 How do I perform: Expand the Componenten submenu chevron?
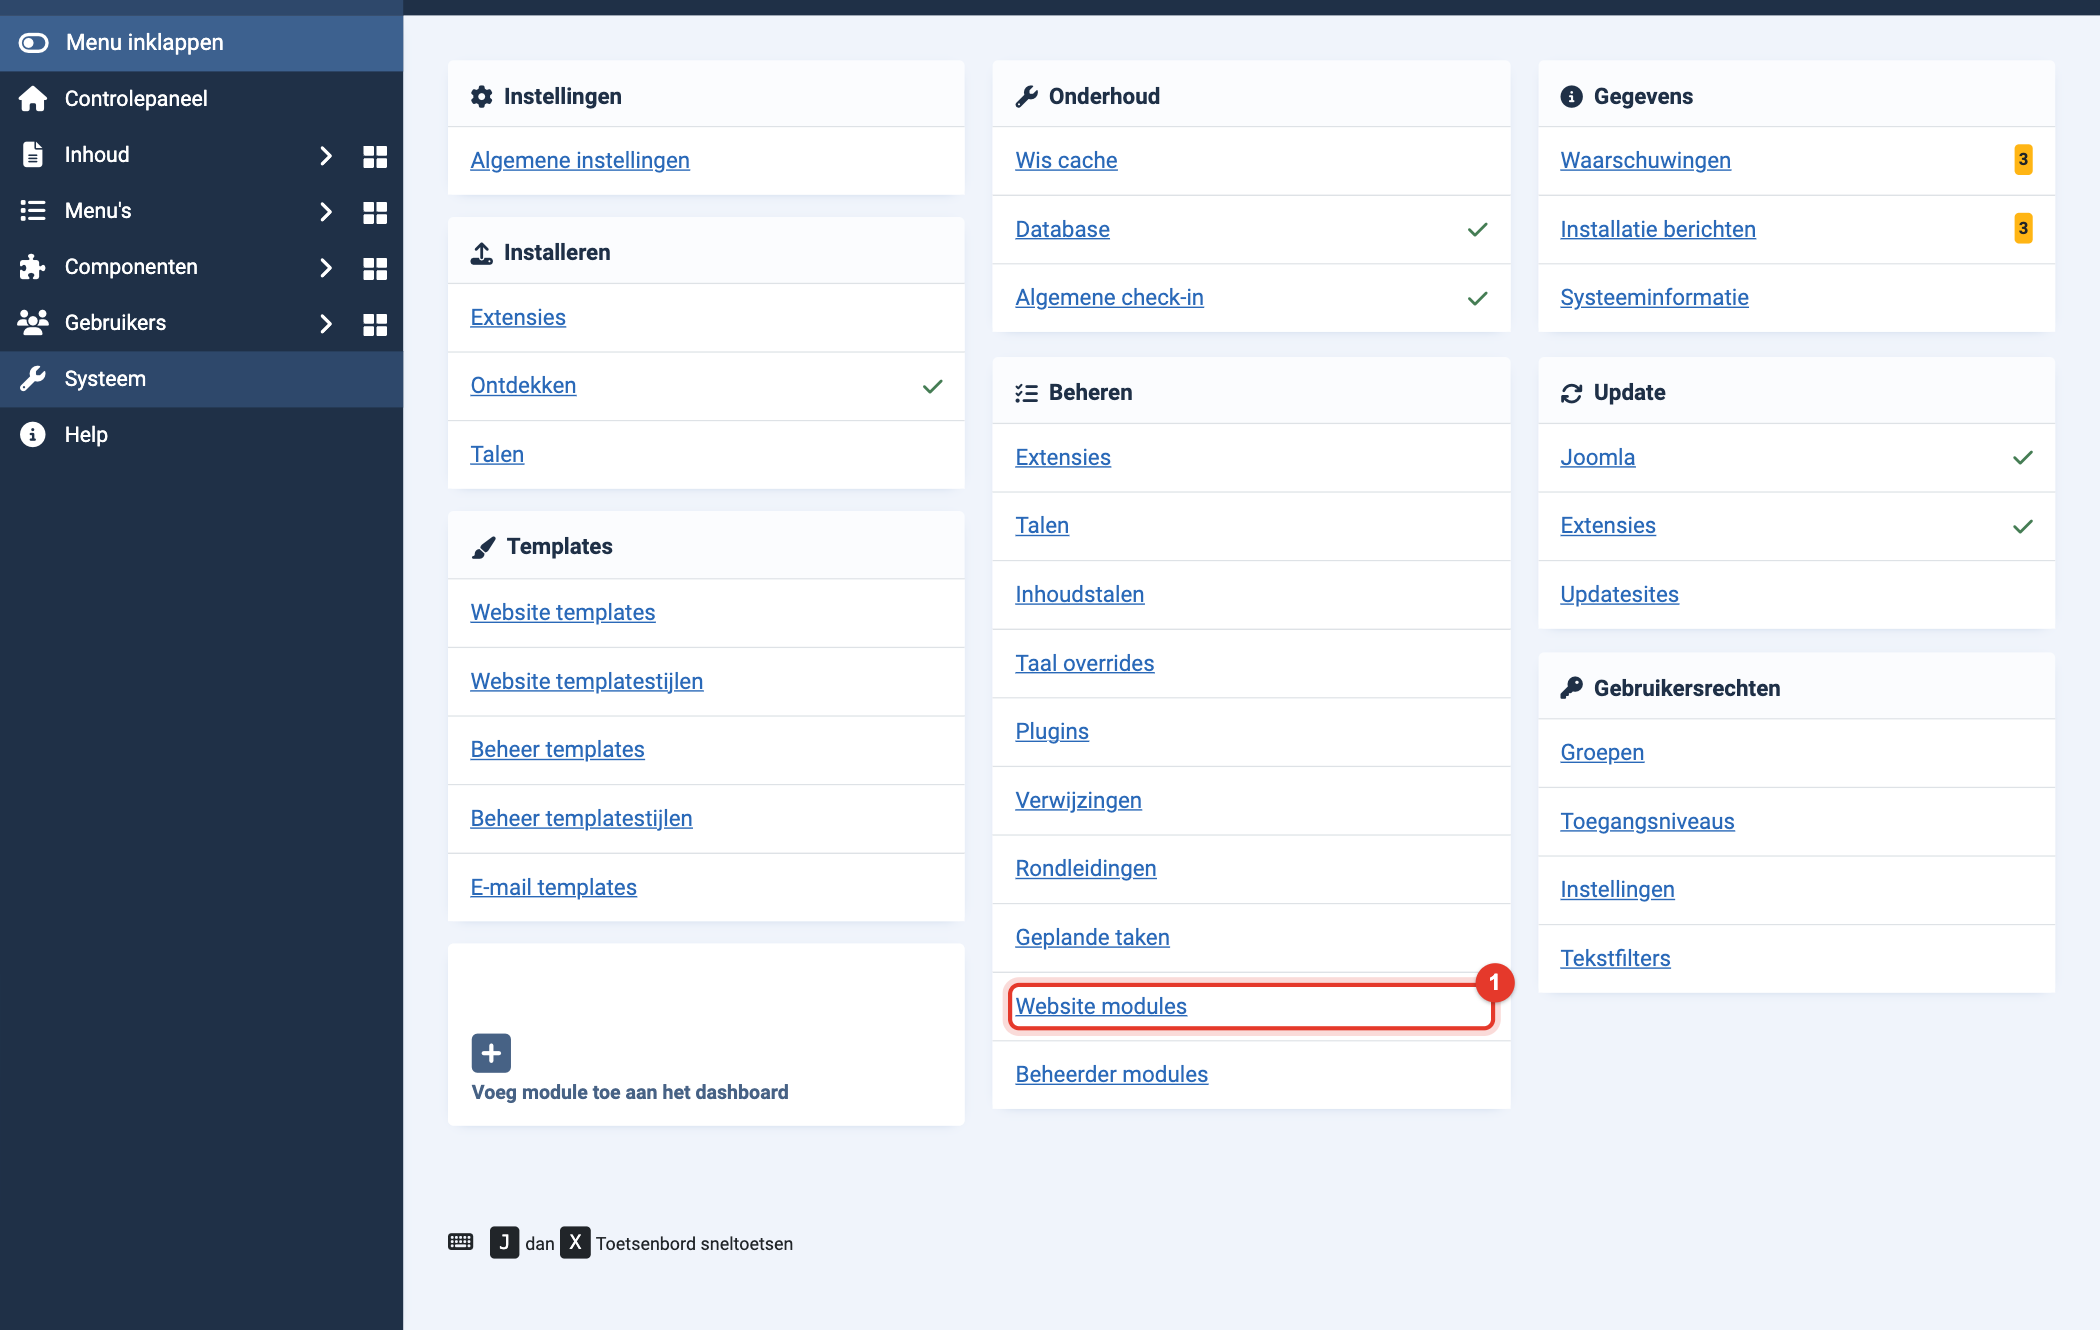click(325, 267)
